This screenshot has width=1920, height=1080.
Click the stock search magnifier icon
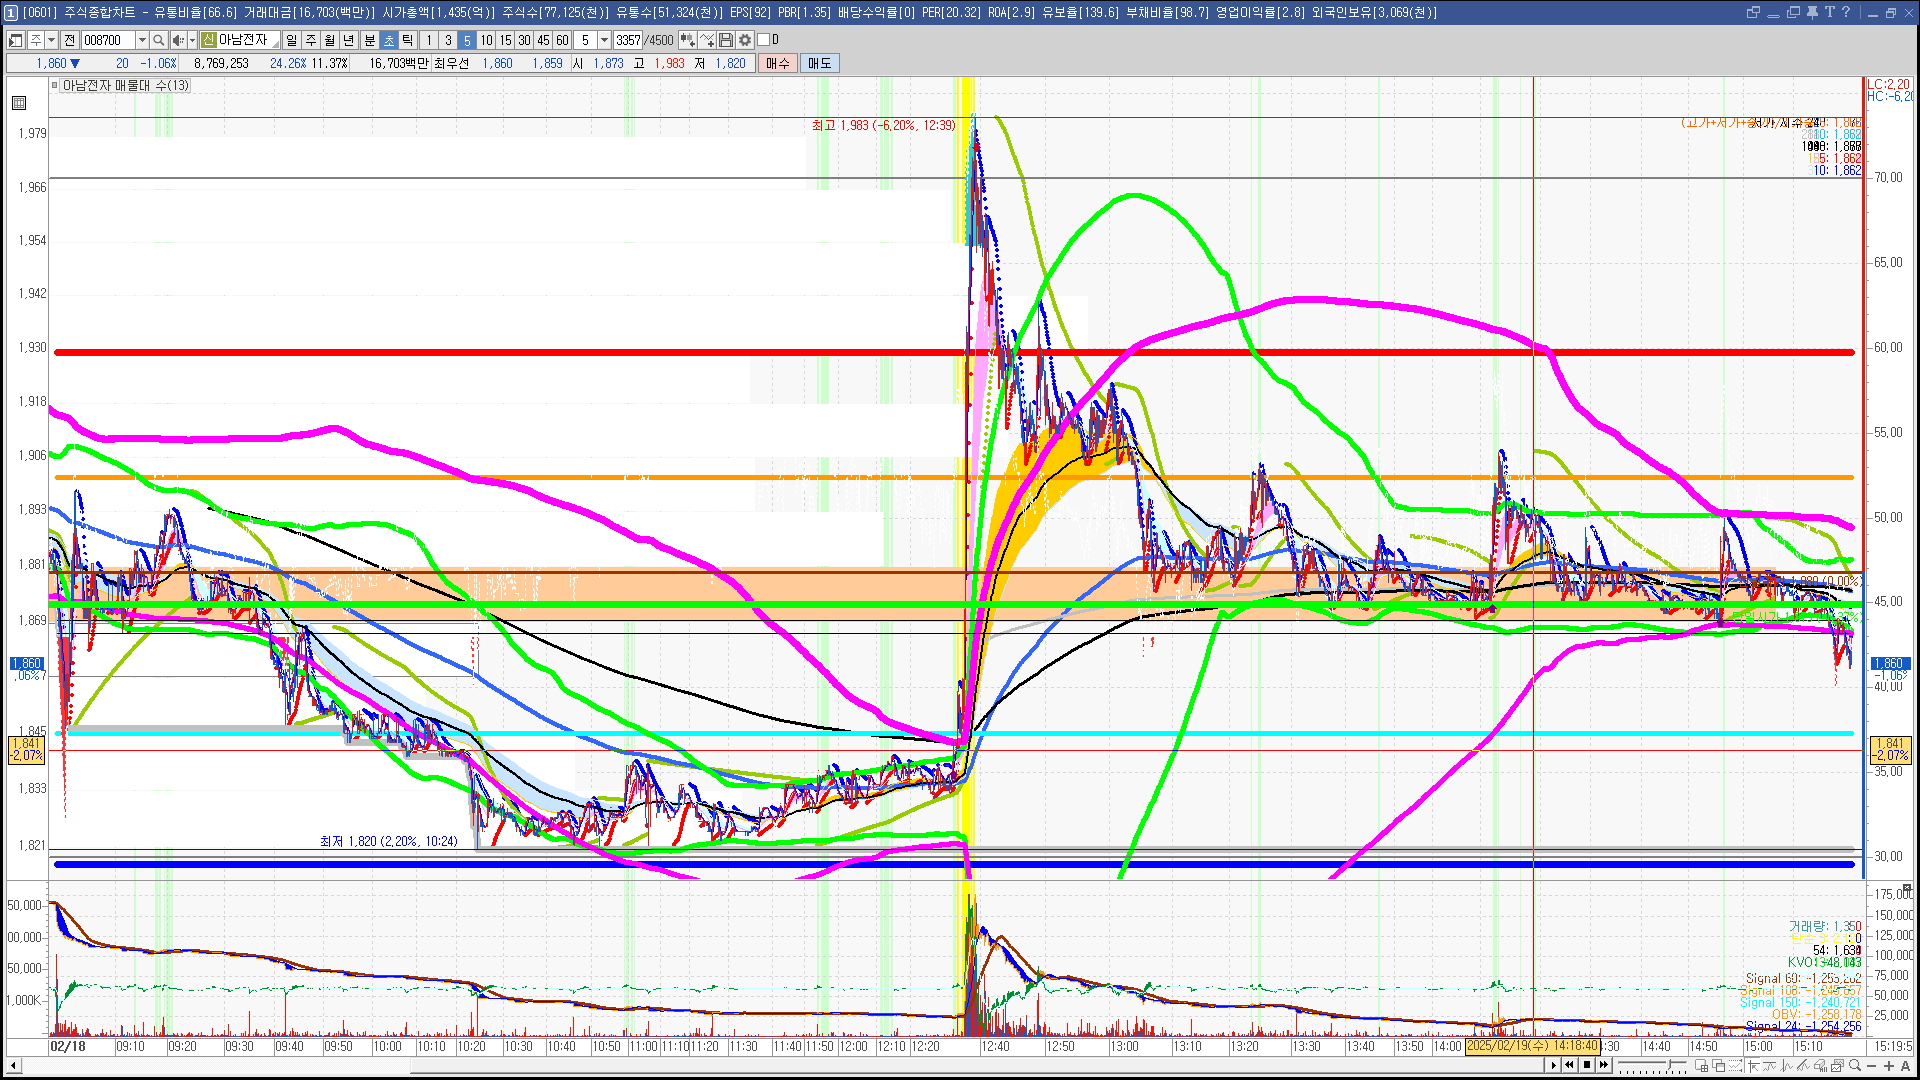coord(158,40)
